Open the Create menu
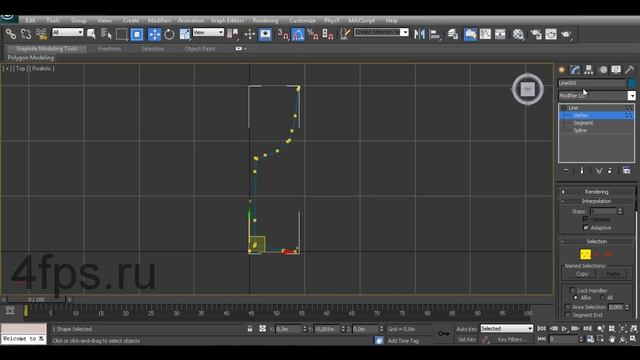 pyautogui.click(x=131, y=20)
